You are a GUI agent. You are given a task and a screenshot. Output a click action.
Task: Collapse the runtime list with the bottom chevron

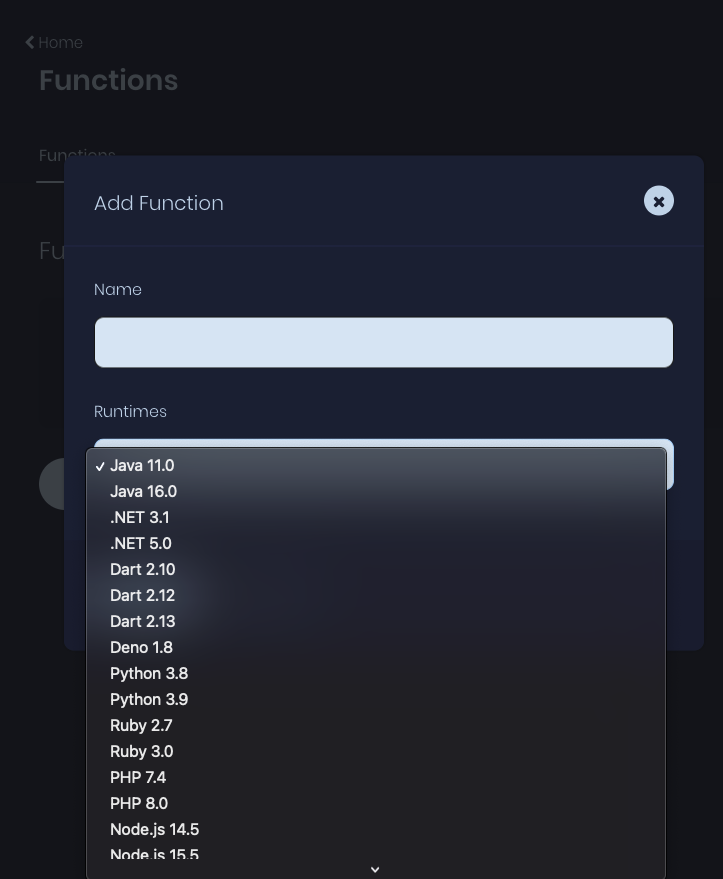pyautogui.click(x=375, y=868)
